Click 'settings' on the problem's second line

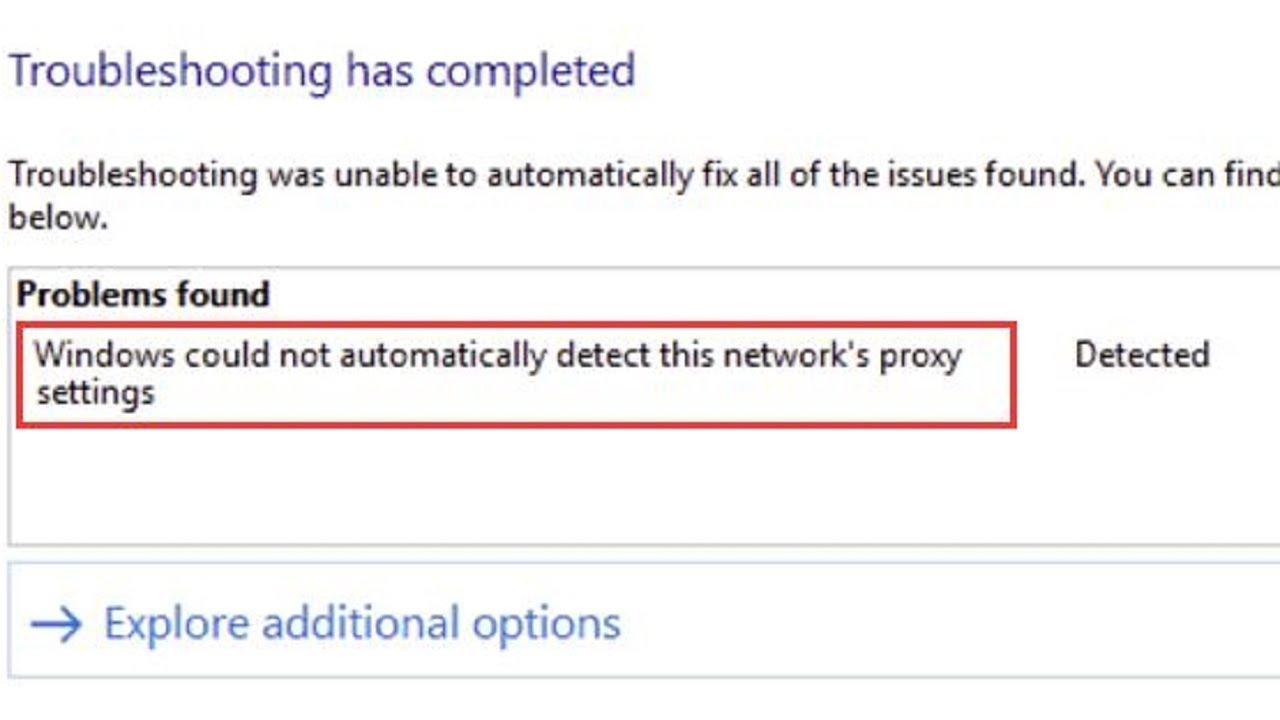tap(95, 392)
